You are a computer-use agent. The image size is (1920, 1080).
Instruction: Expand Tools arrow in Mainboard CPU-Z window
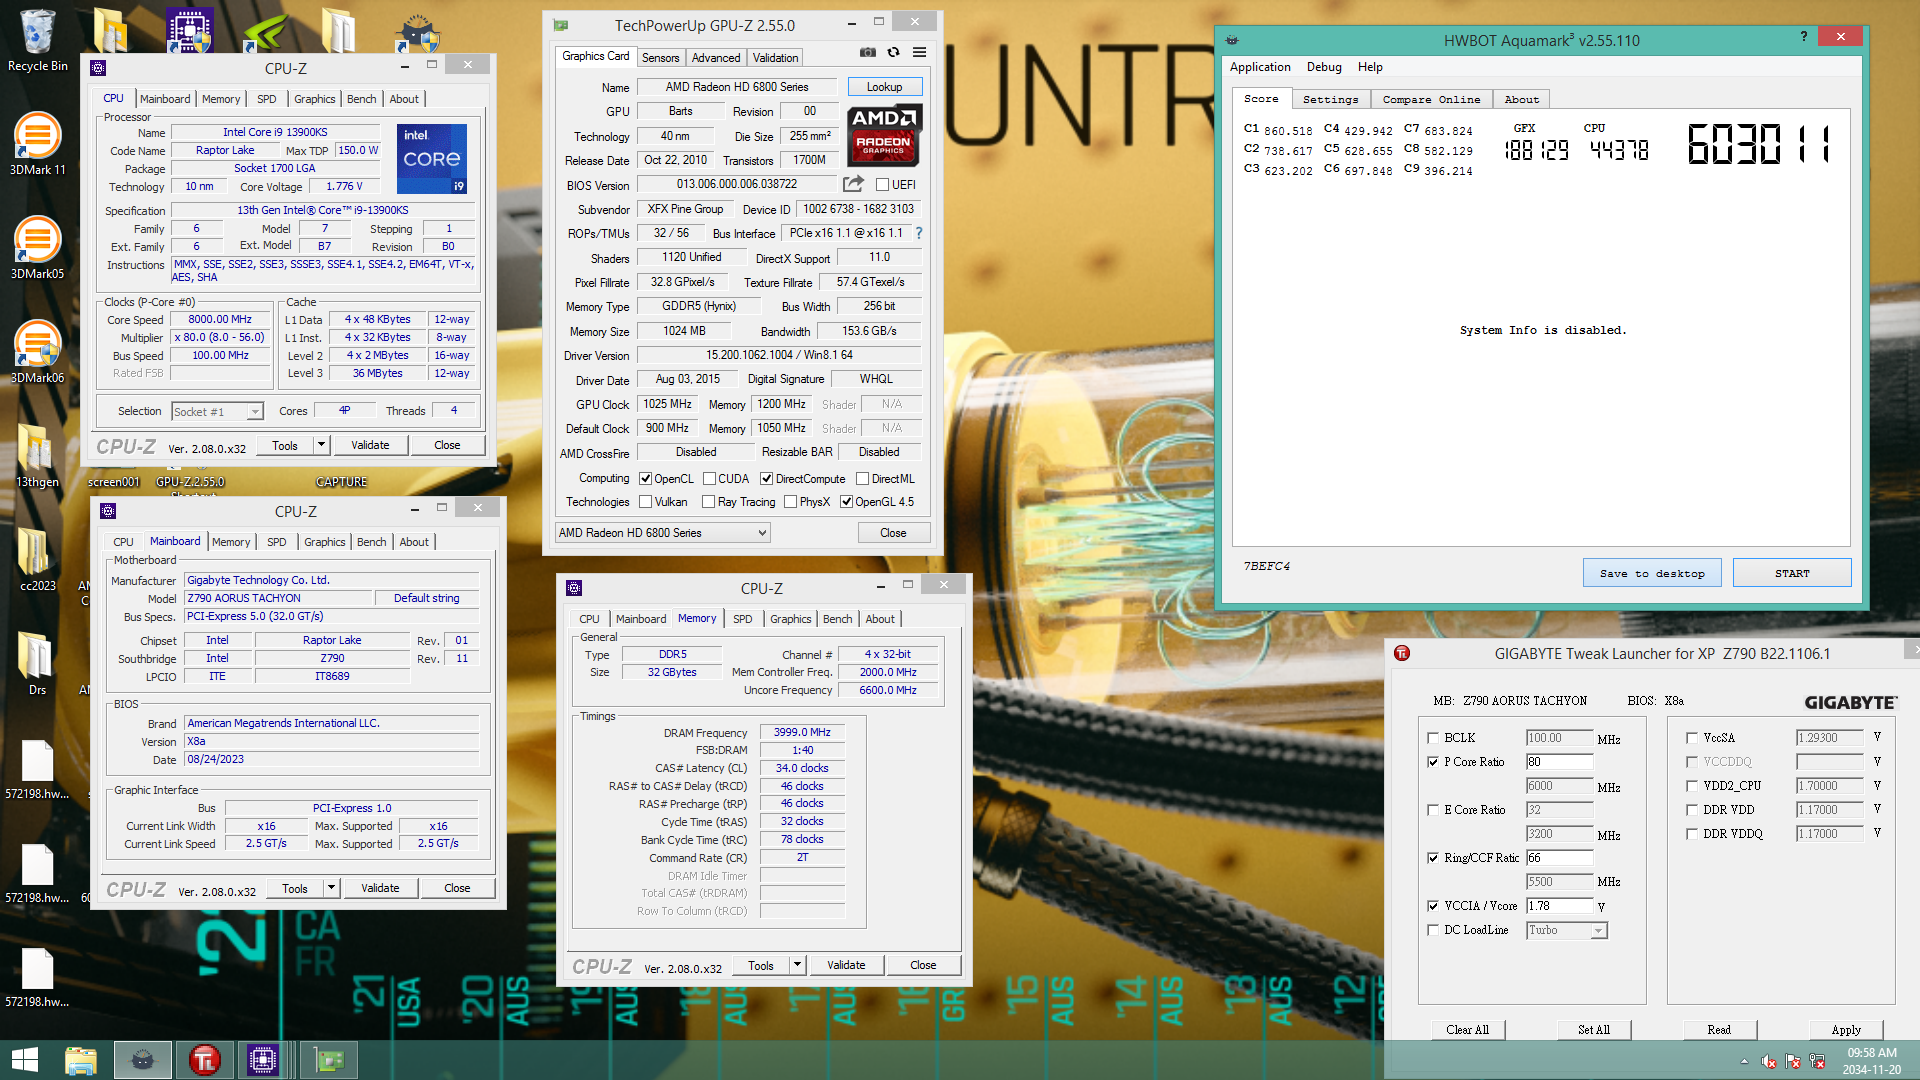click(331, 888)
